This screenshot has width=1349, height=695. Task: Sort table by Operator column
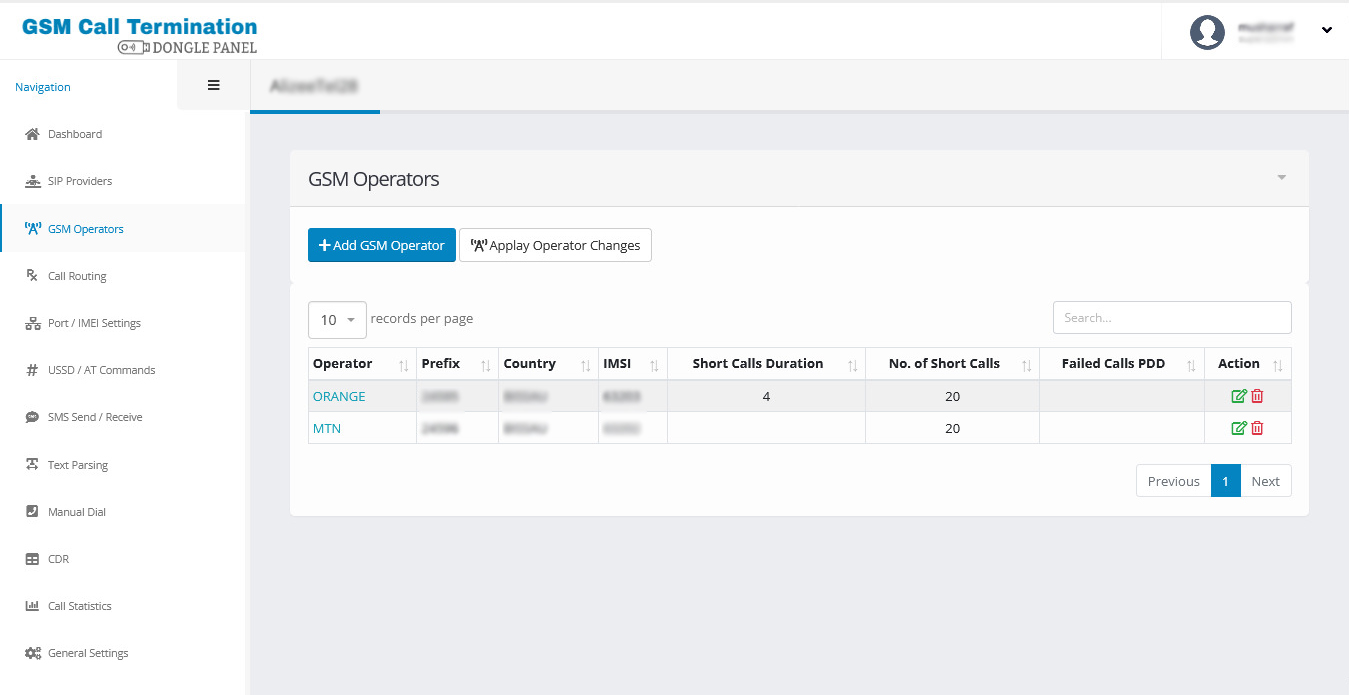[x=362, y=364]
